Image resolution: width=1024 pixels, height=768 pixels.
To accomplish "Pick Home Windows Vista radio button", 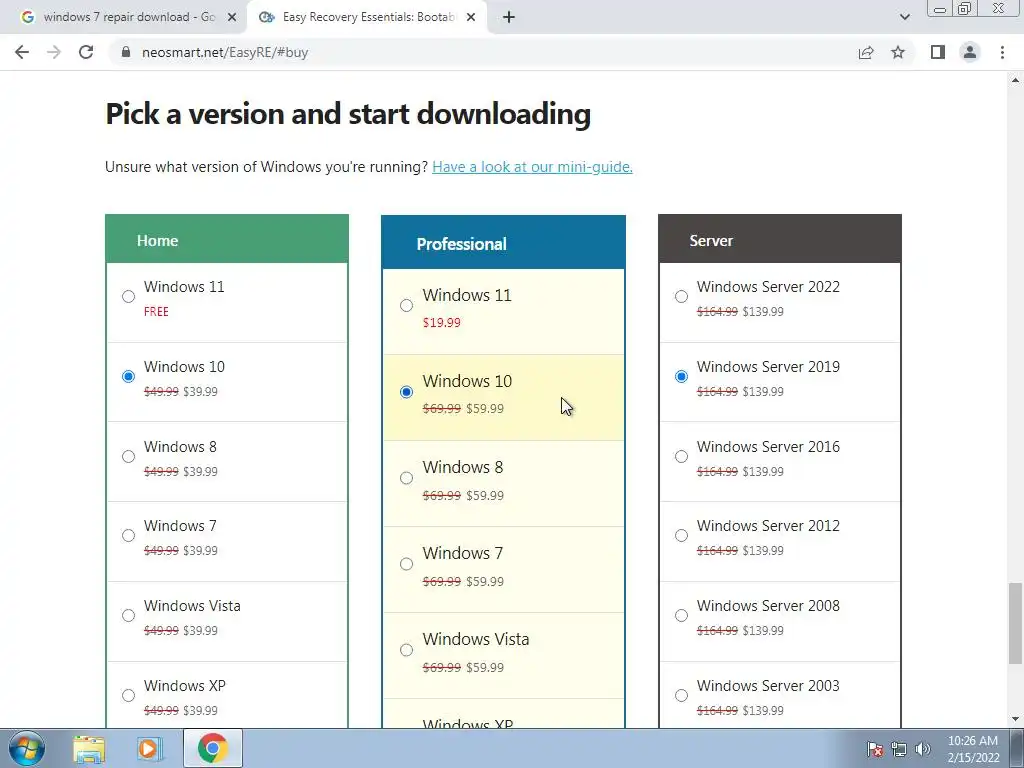I will 129,615.
